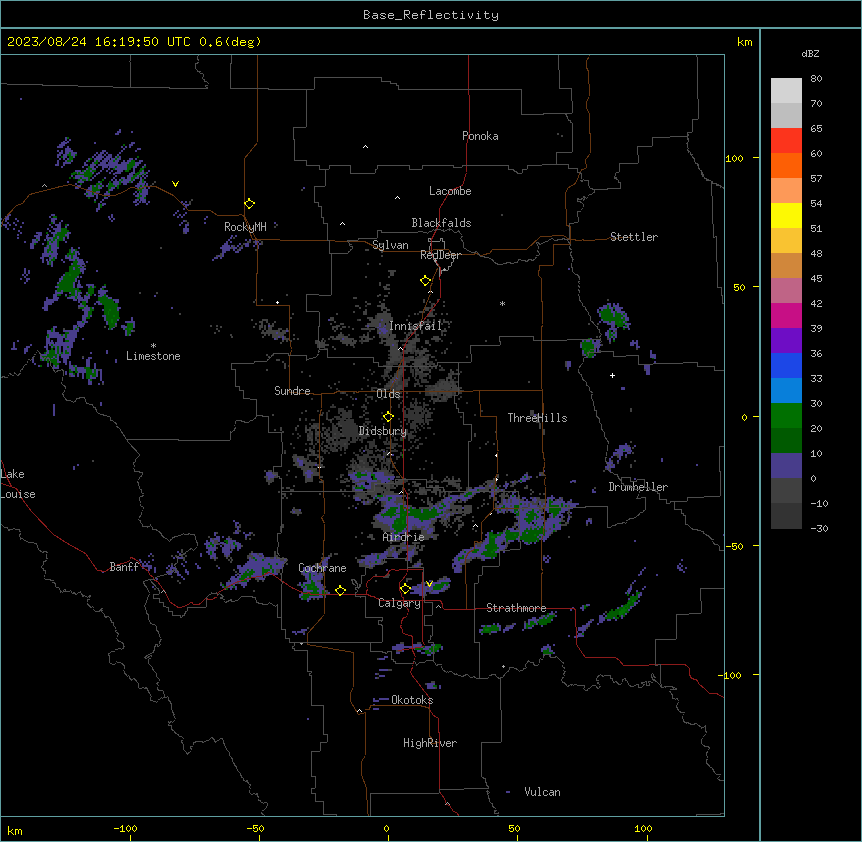Click the magenta 42-39 dBZ legend swatch
This screenshot has height=842, width=862.
[786, 315]
